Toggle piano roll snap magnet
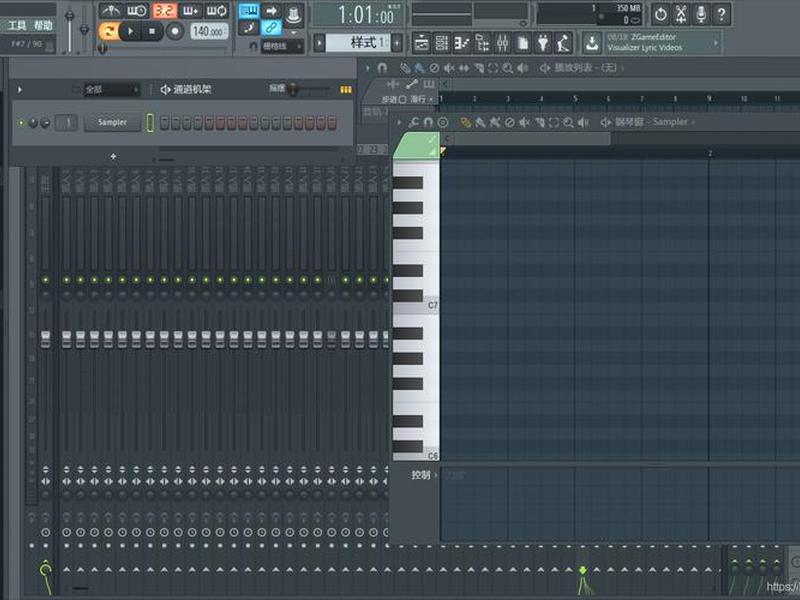 click(x=428, y=122)
